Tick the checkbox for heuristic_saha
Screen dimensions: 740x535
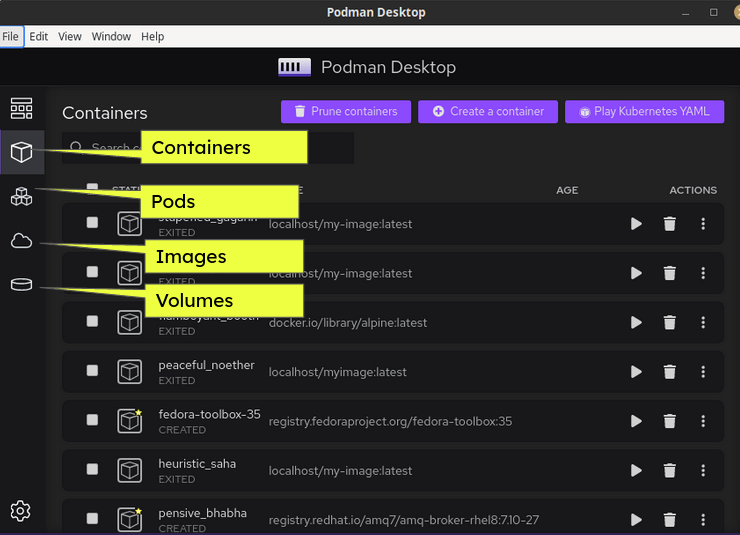tap(92, 469)
